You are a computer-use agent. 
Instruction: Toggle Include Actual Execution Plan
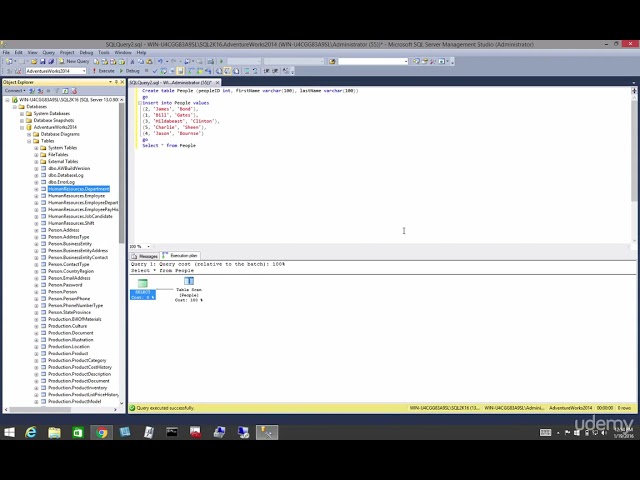pyautogui.click(x=190, y=71)
